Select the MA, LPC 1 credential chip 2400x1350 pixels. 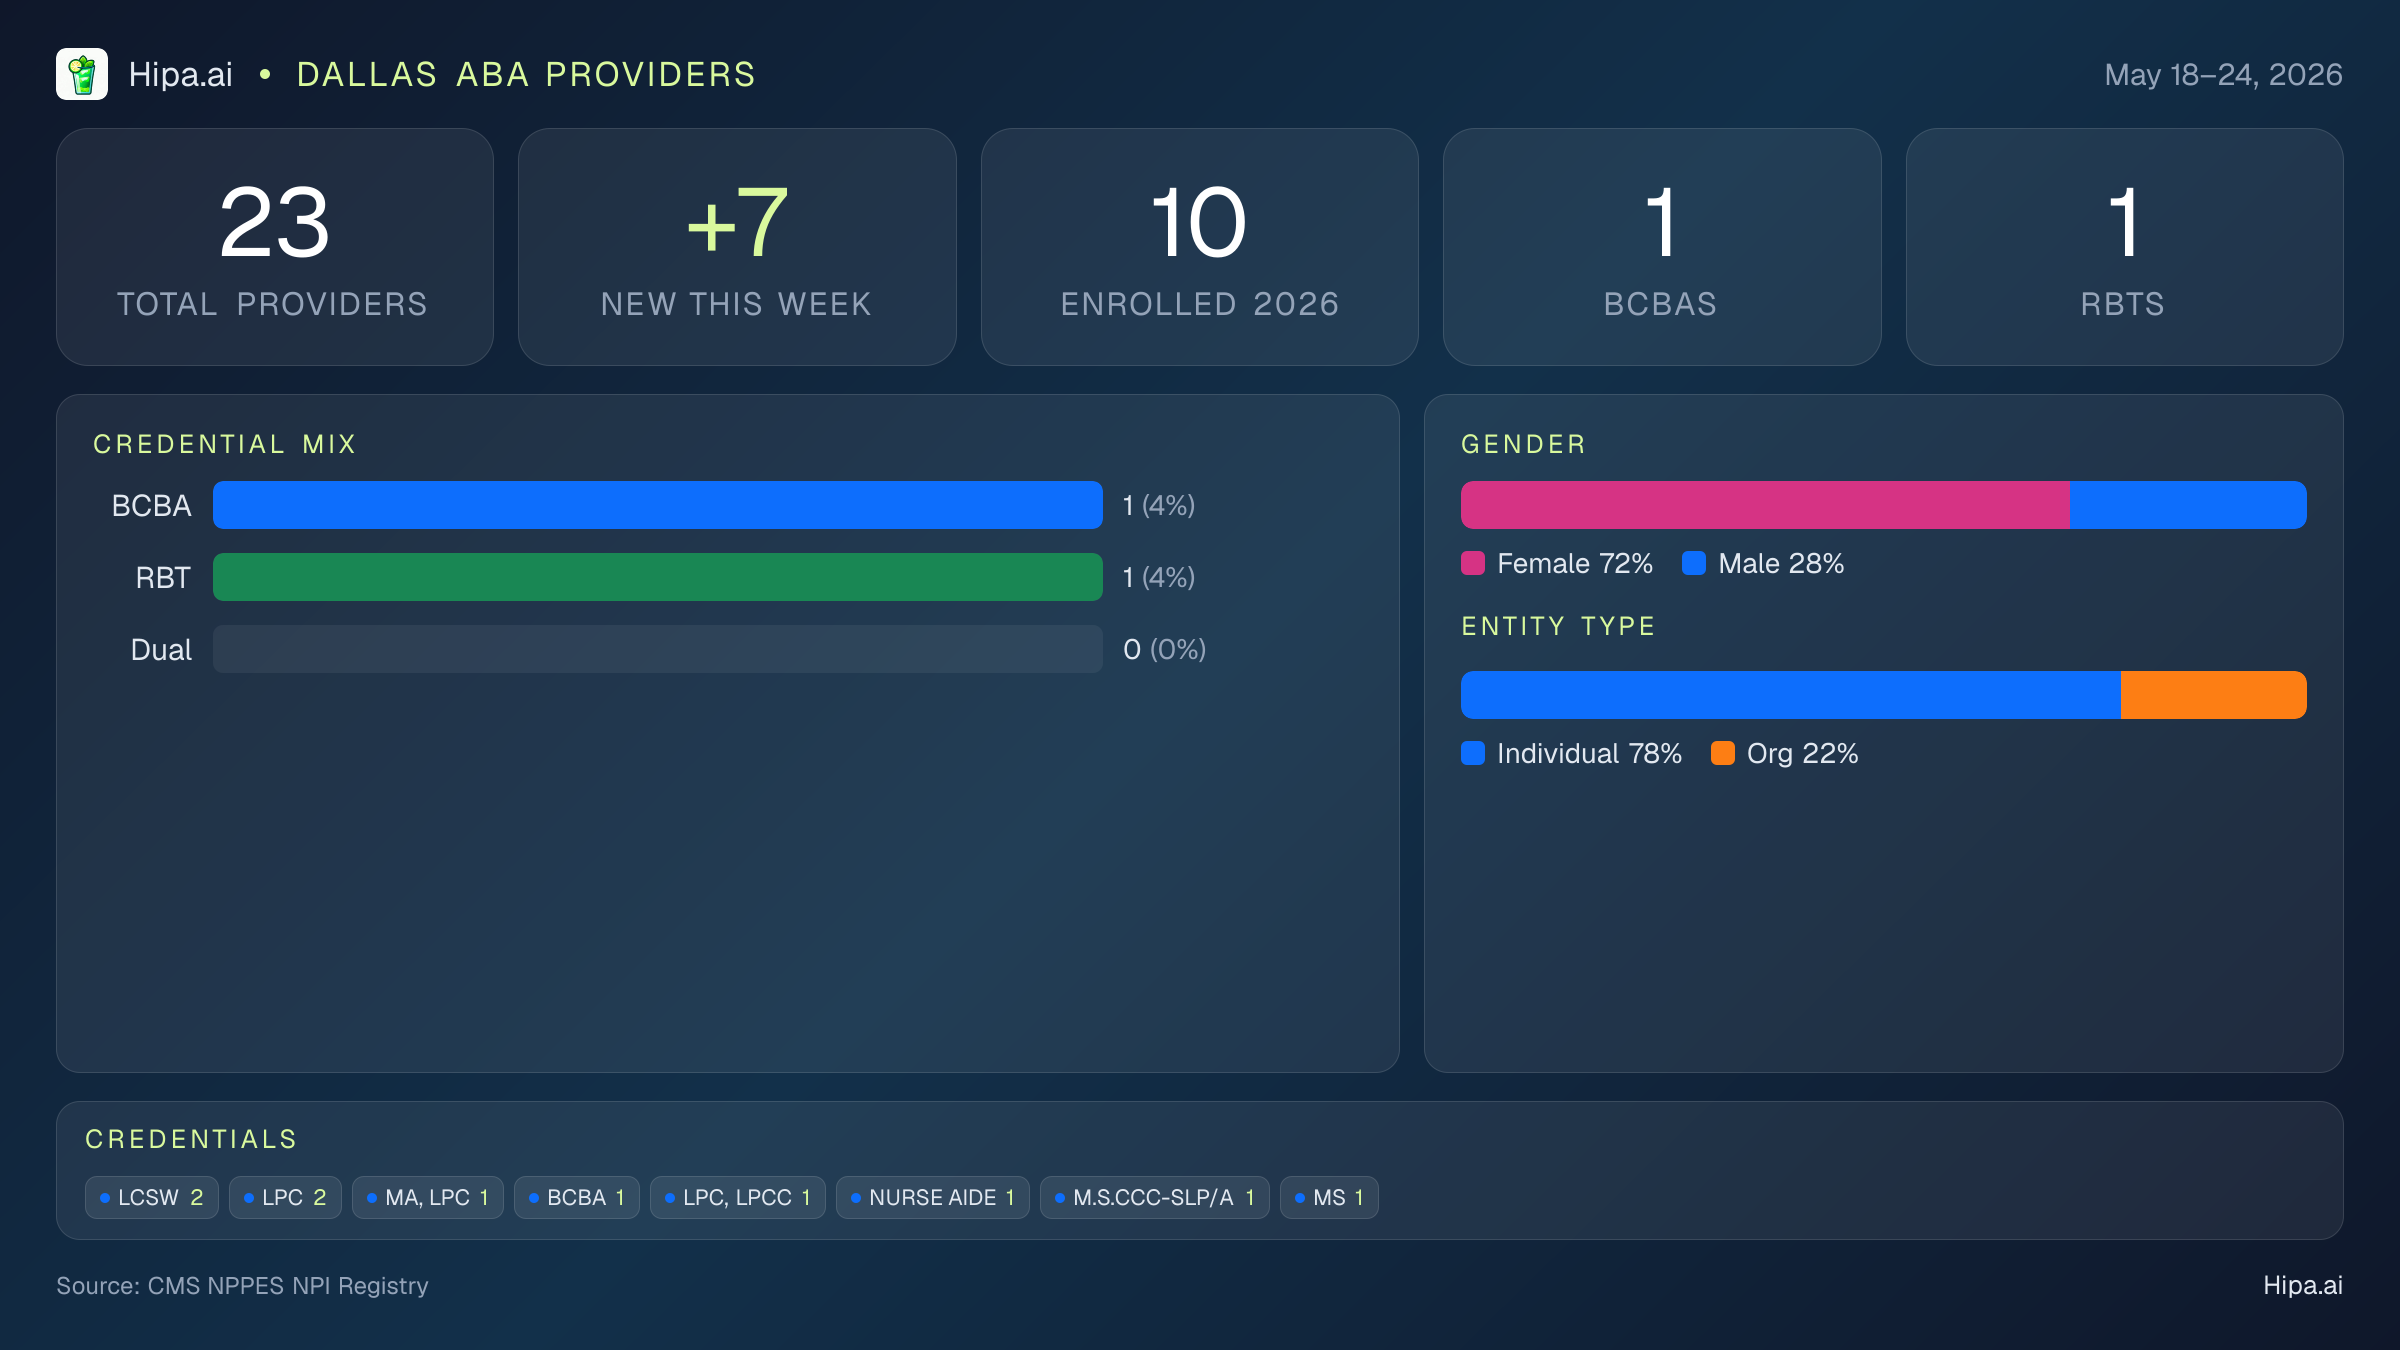(x=428, y=1198)
